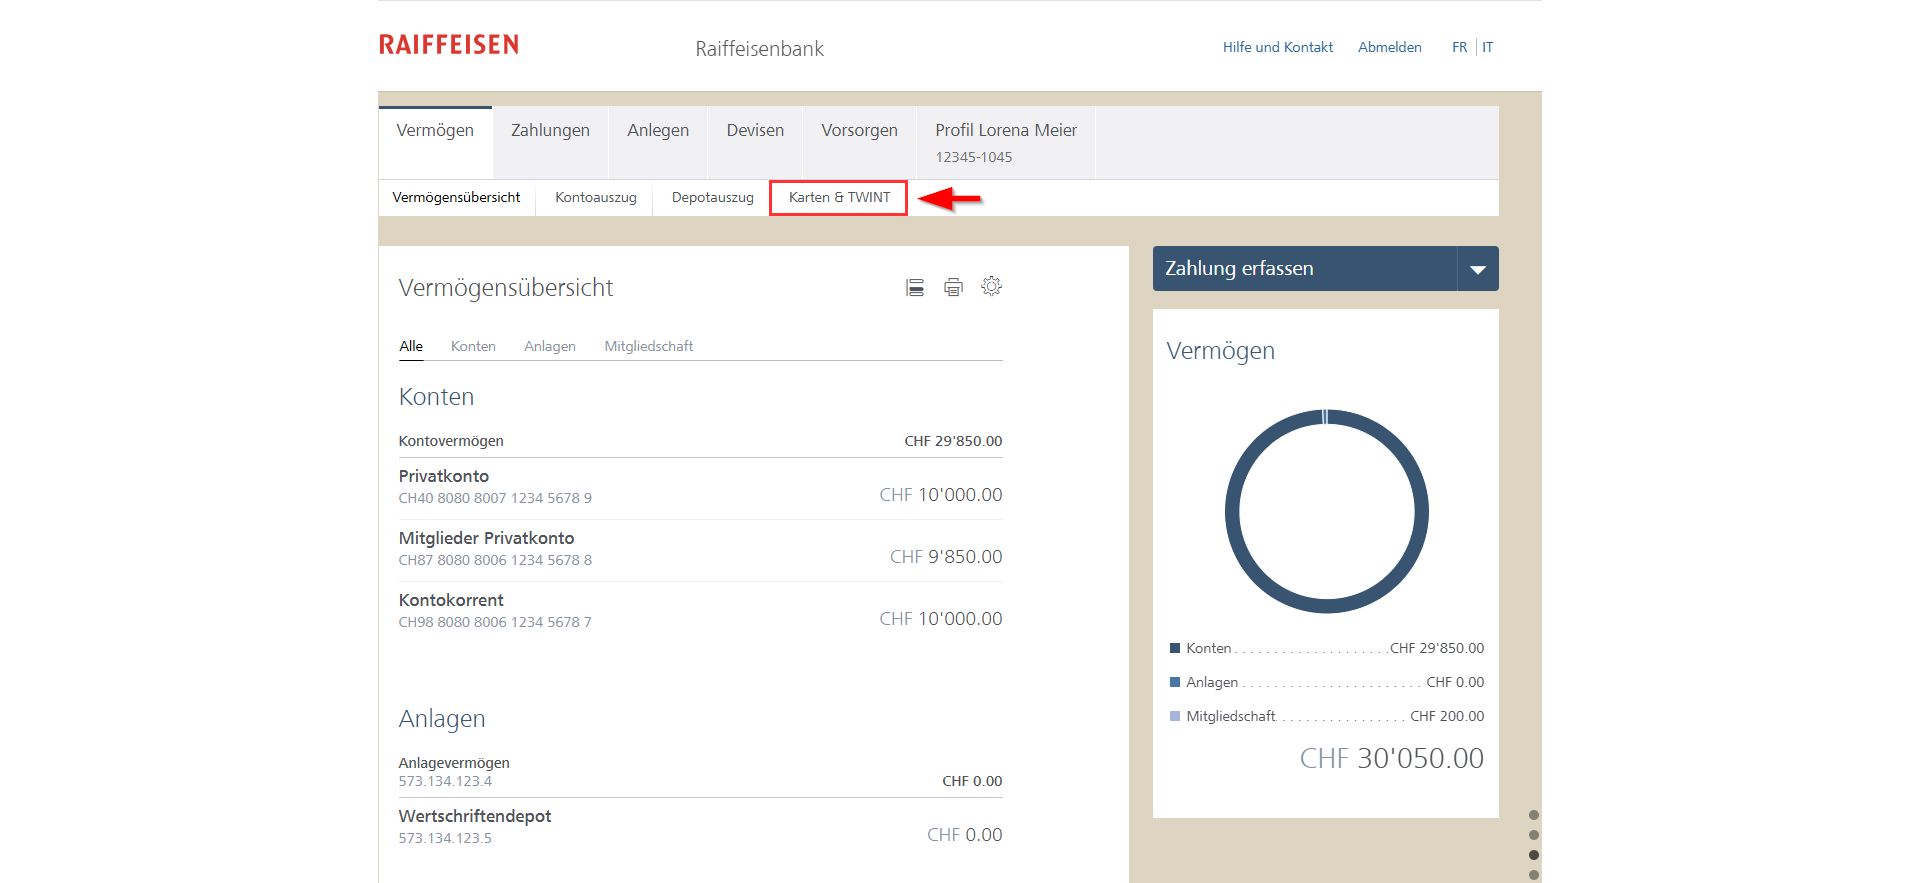Open Hilfe und Kontakt link
The height and width of the screenshot is (883, 1920).
(1277, 47)
